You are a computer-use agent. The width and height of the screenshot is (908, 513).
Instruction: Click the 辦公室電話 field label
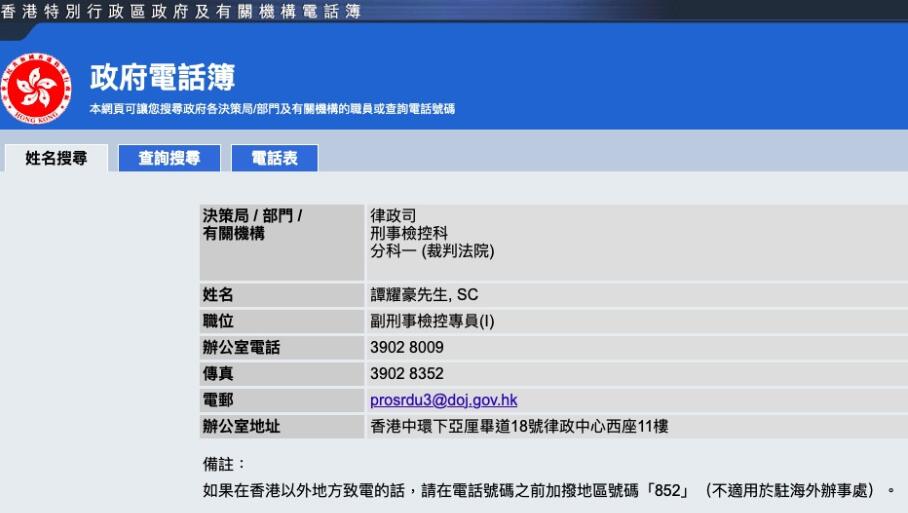[x=241, y=348]
